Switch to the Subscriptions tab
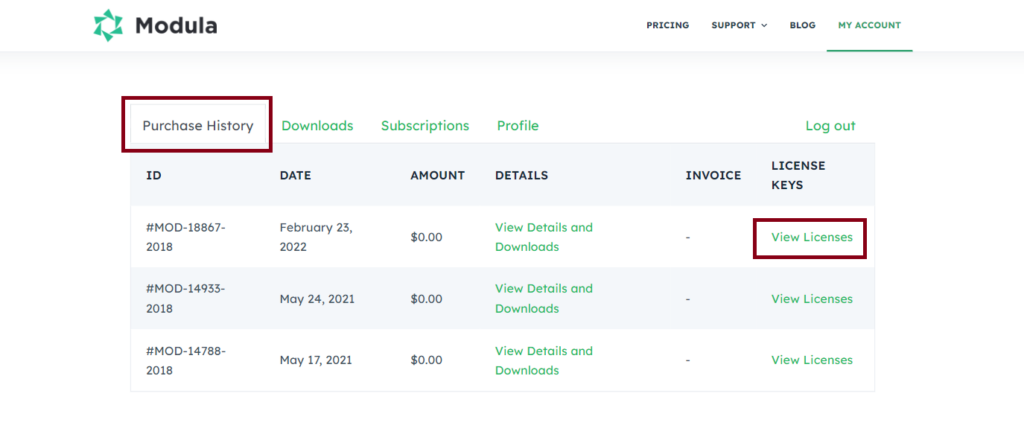This screenshot has height=440, width=1024. [x=424, y=126]
